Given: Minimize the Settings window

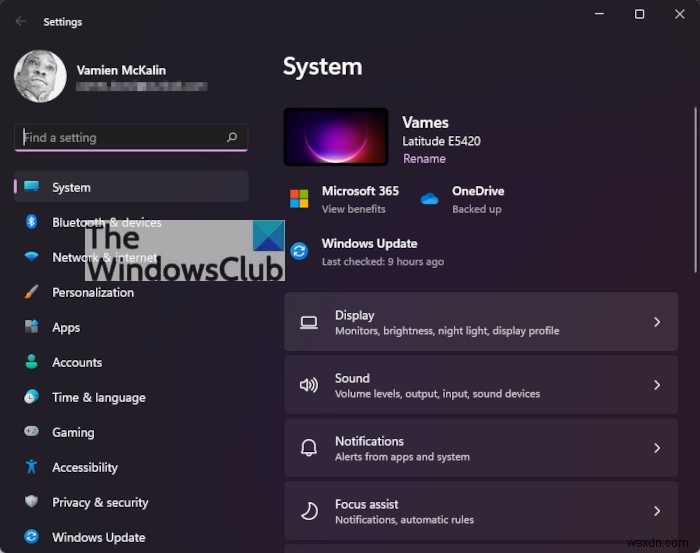Looking at the screenshot, I should (599, 14).
